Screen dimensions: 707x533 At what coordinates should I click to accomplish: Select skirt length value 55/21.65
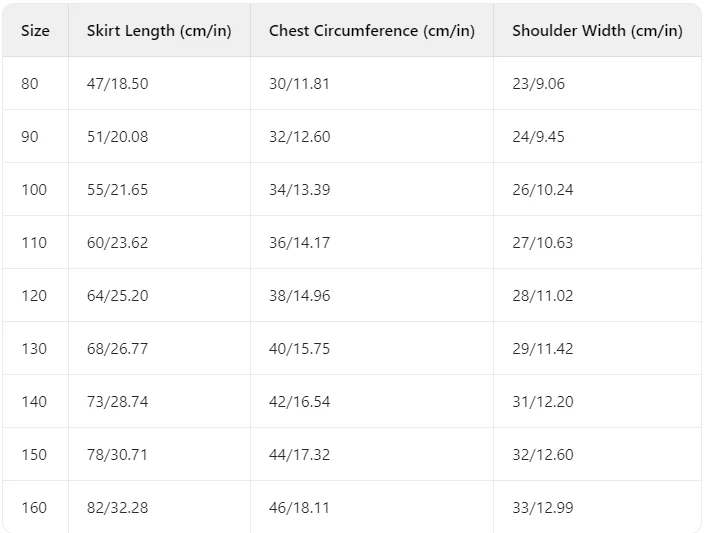[117, 190]
